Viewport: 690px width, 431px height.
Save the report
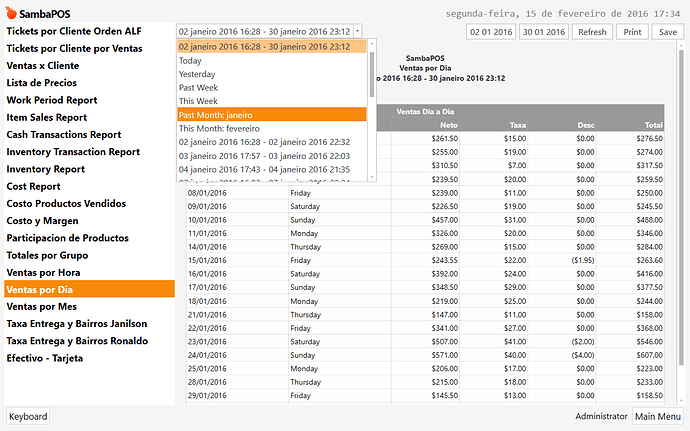[x=668, y=32]
